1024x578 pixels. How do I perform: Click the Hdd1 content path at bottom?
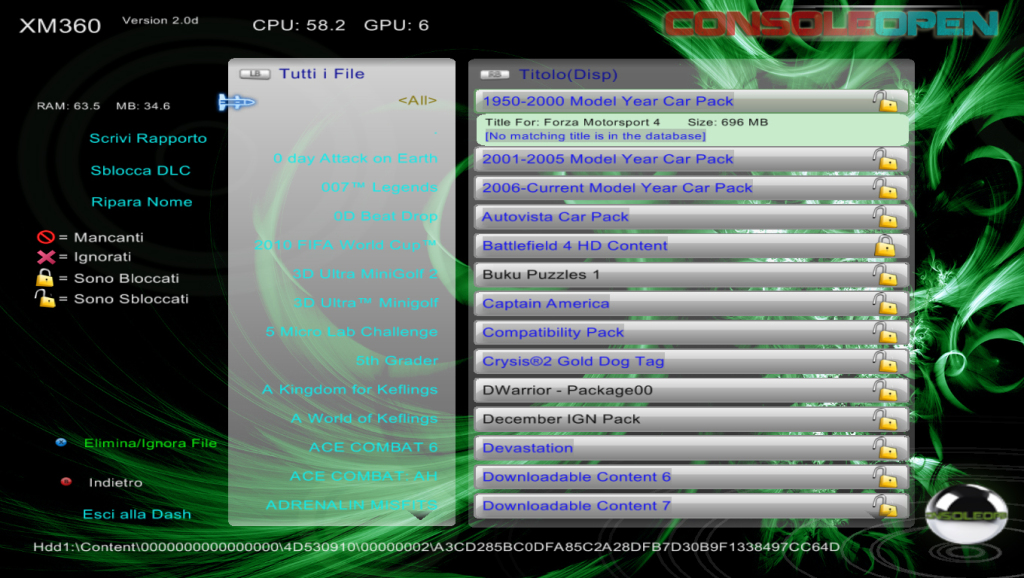436,547
